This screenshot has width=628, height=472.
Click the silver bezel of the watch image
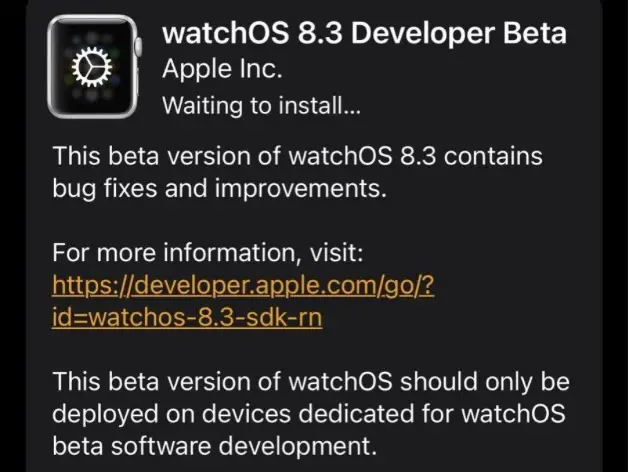(51, 67)
